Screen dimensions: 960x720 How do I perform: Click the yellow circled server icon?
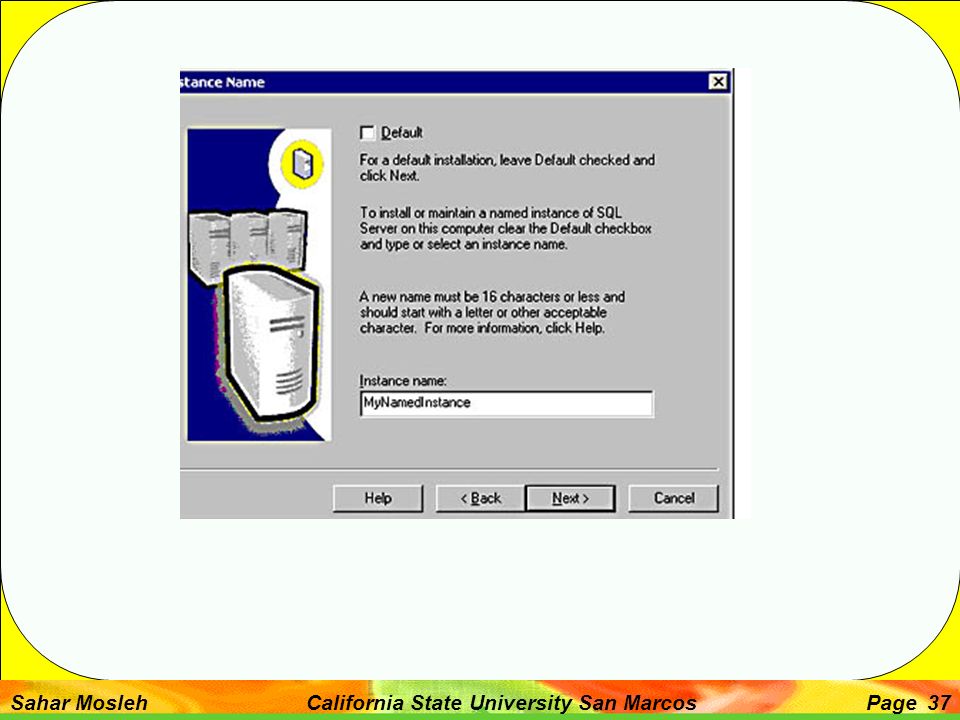pos(302,164)
